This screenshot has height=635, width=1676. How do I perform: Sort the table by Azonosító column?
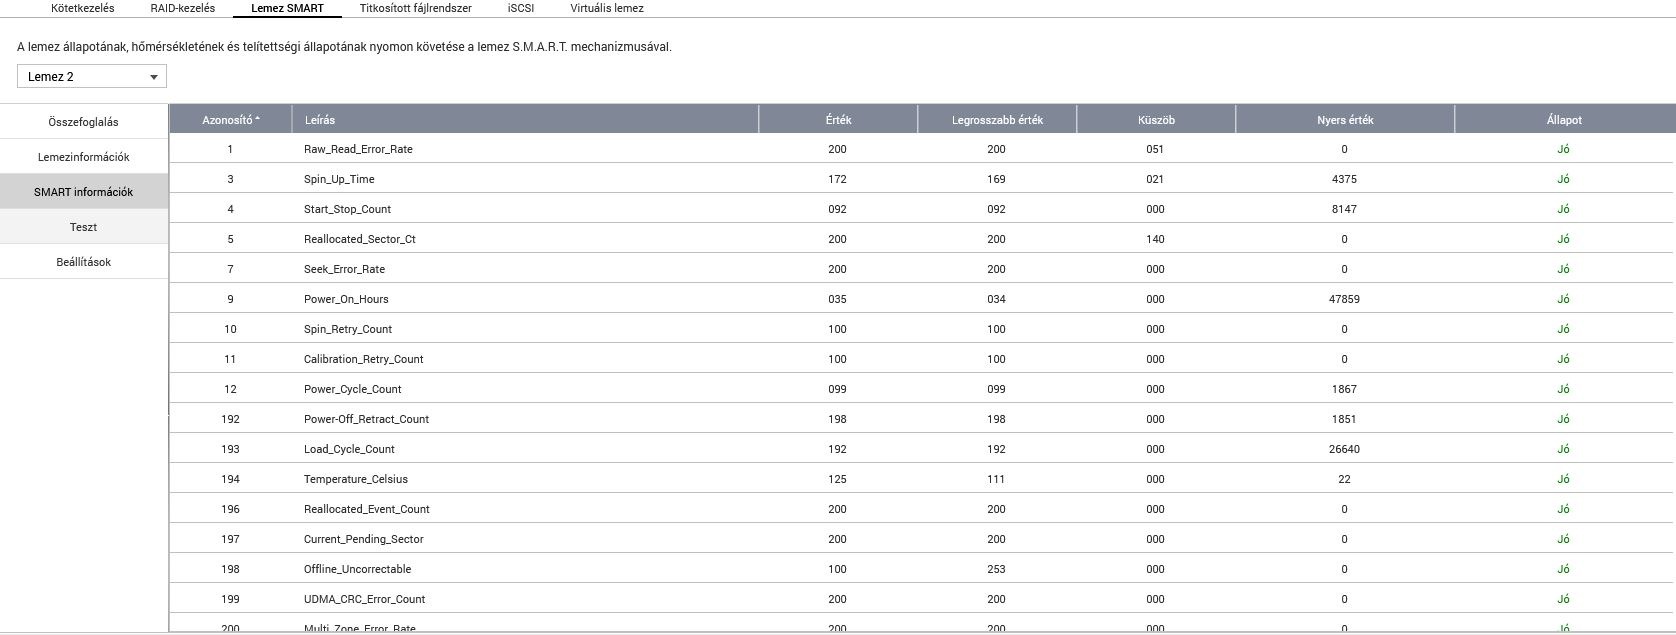click(230, 120)
